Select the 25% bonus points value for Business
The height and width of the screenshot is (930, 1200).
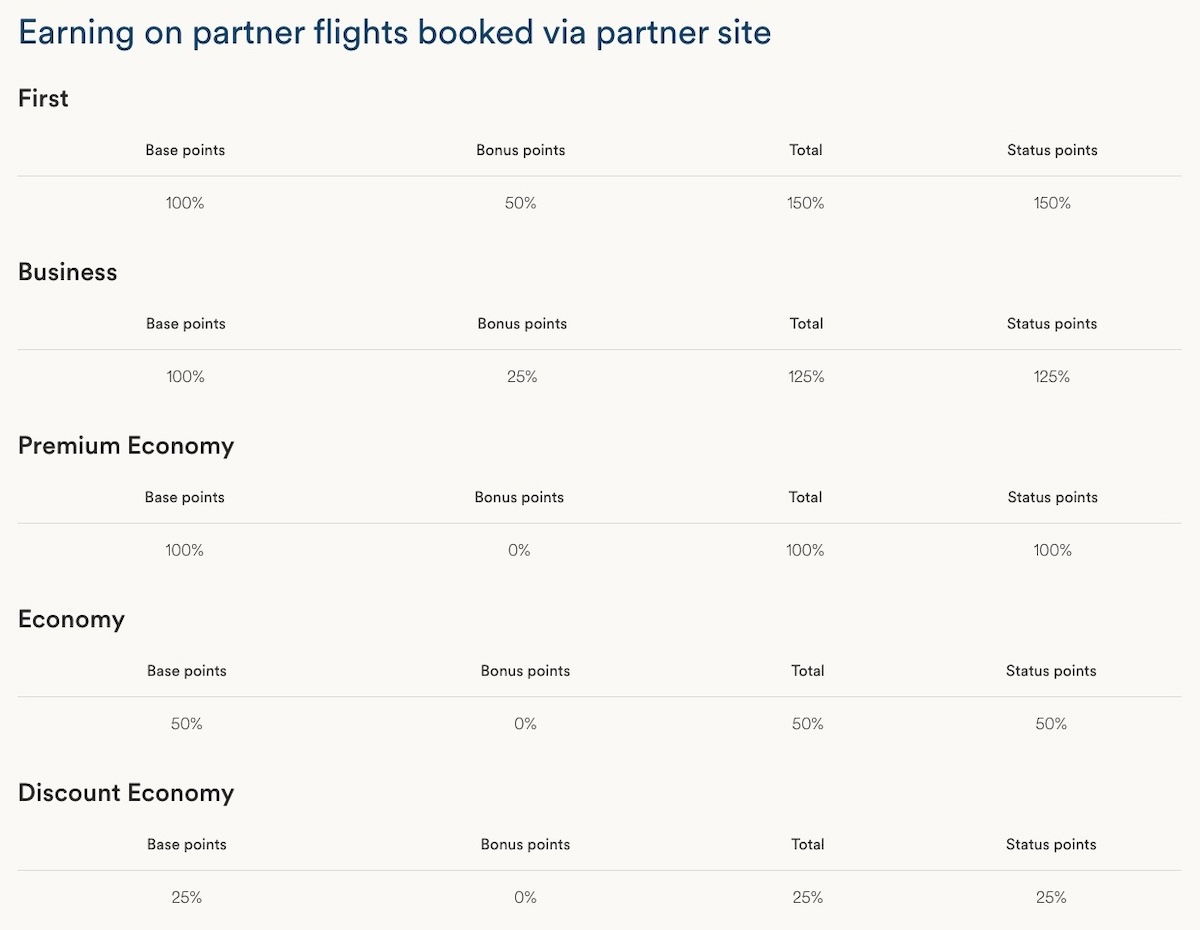[x=522, y=377]
